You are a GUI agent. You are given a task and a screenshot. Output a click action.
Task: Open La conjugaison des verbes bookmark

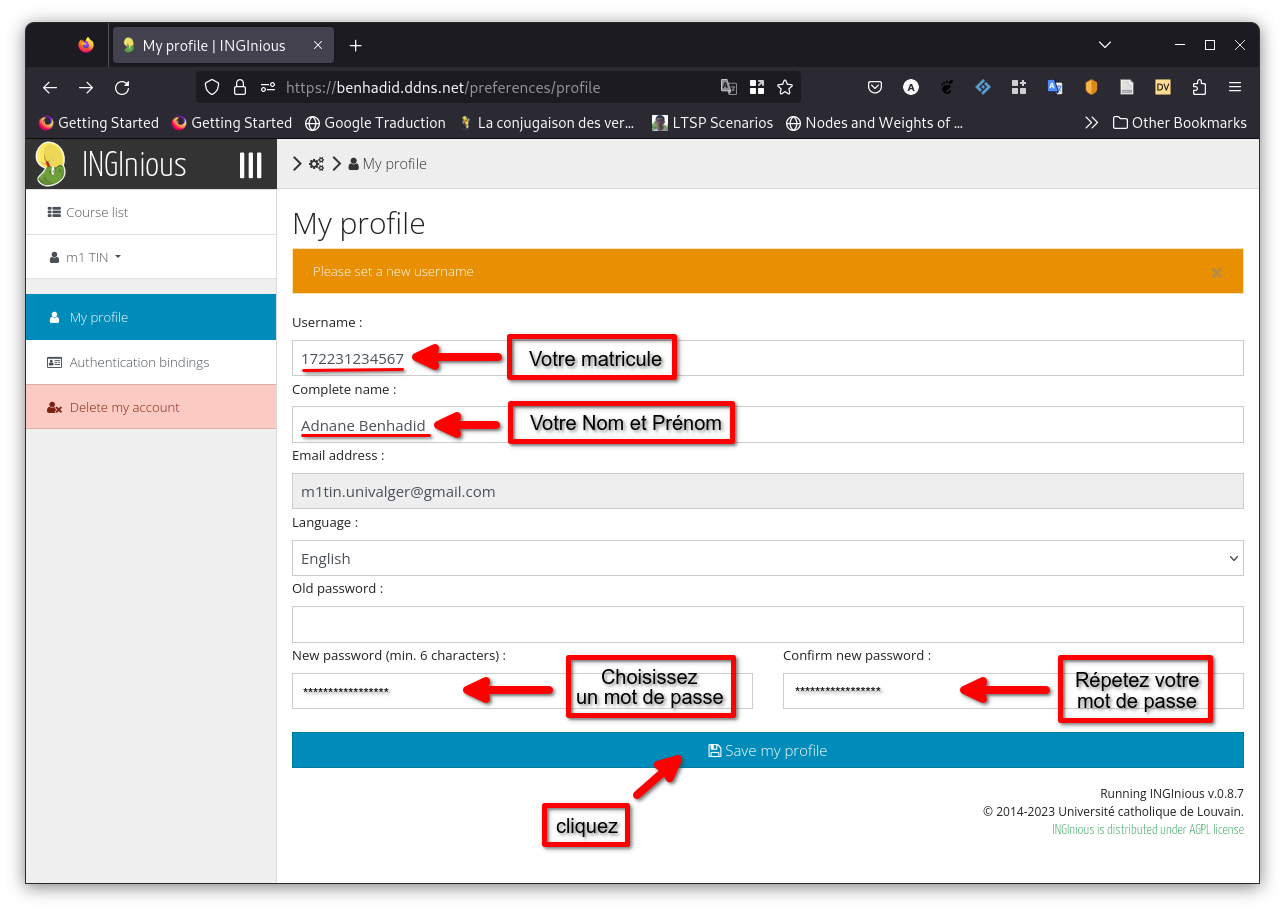click(547, 123)
